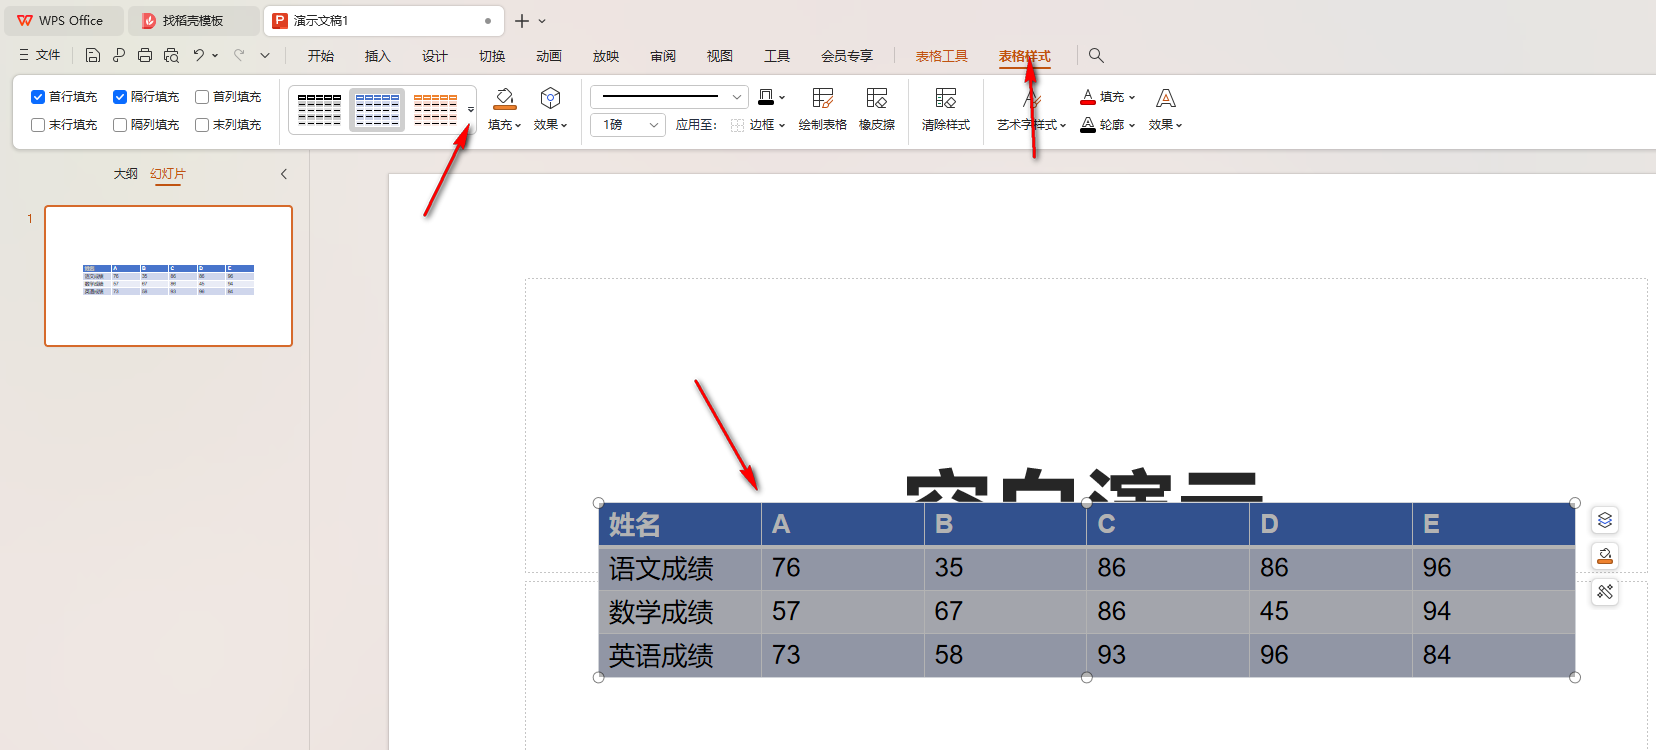Select slide 1 thumbnail
The width and height of the screenshot is (1656, 750).
point(168,276)
